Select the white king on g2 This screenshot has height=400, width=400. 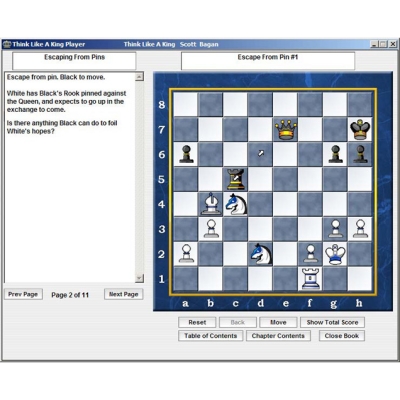tap(335, 254)
